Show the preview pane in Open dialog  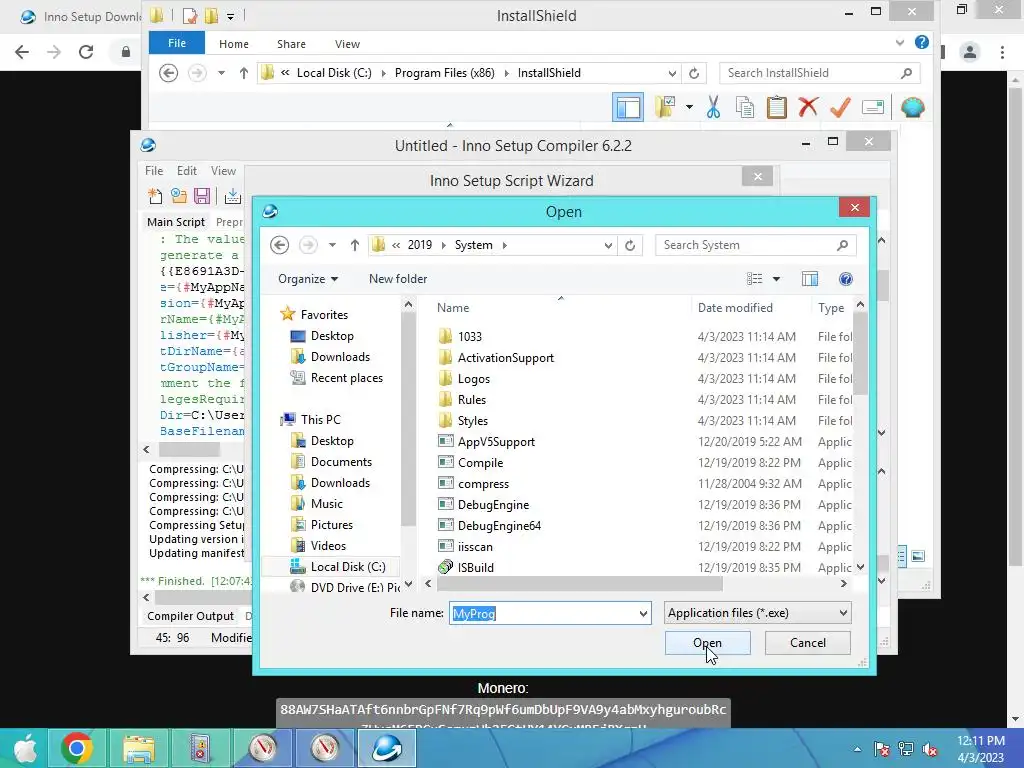810,279
